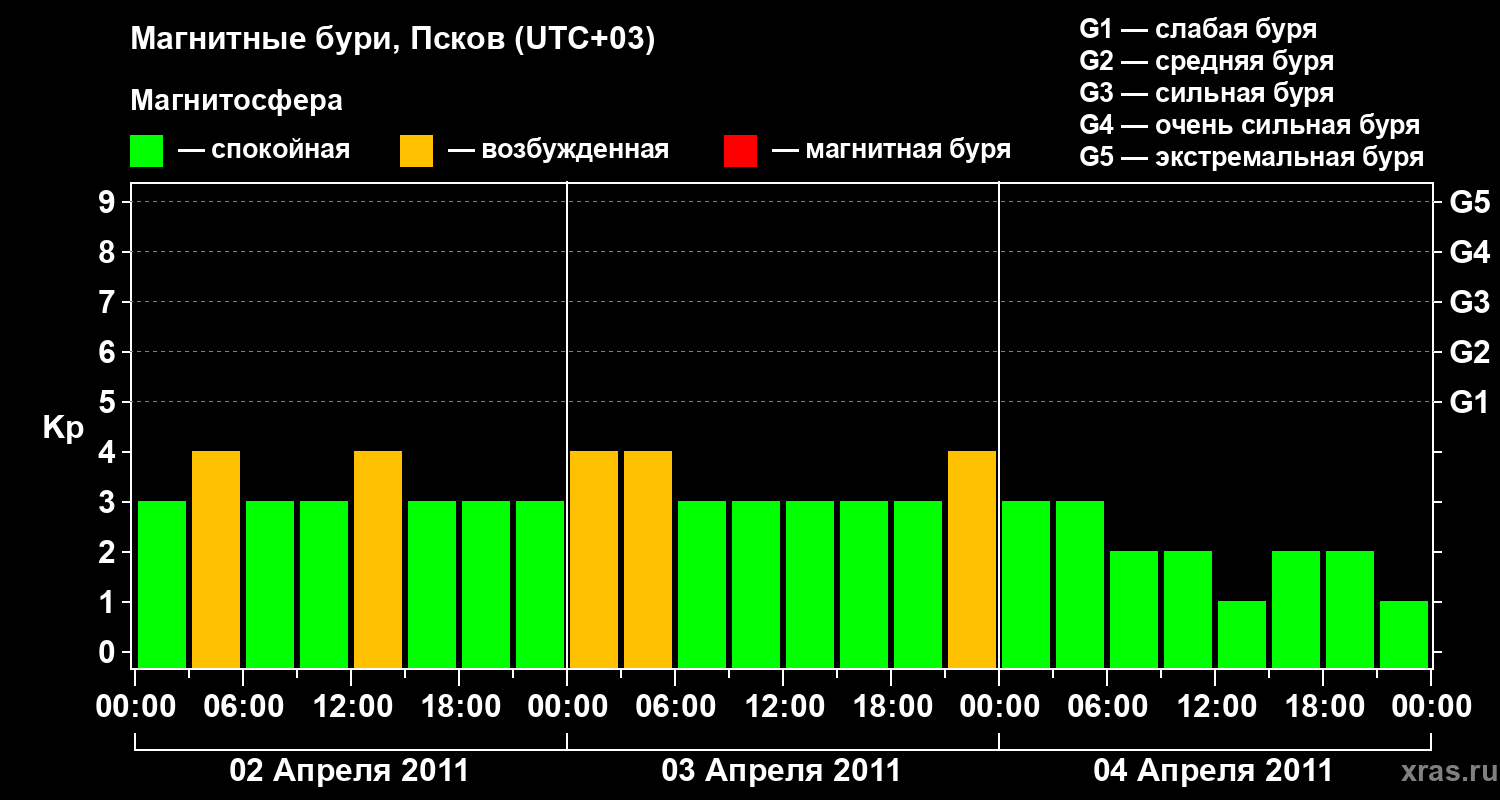The width and height of the screenshot is (1500, 800).
Task: Click the orange bar at 03:00 on 02 April
Action: tap(216, 559)
